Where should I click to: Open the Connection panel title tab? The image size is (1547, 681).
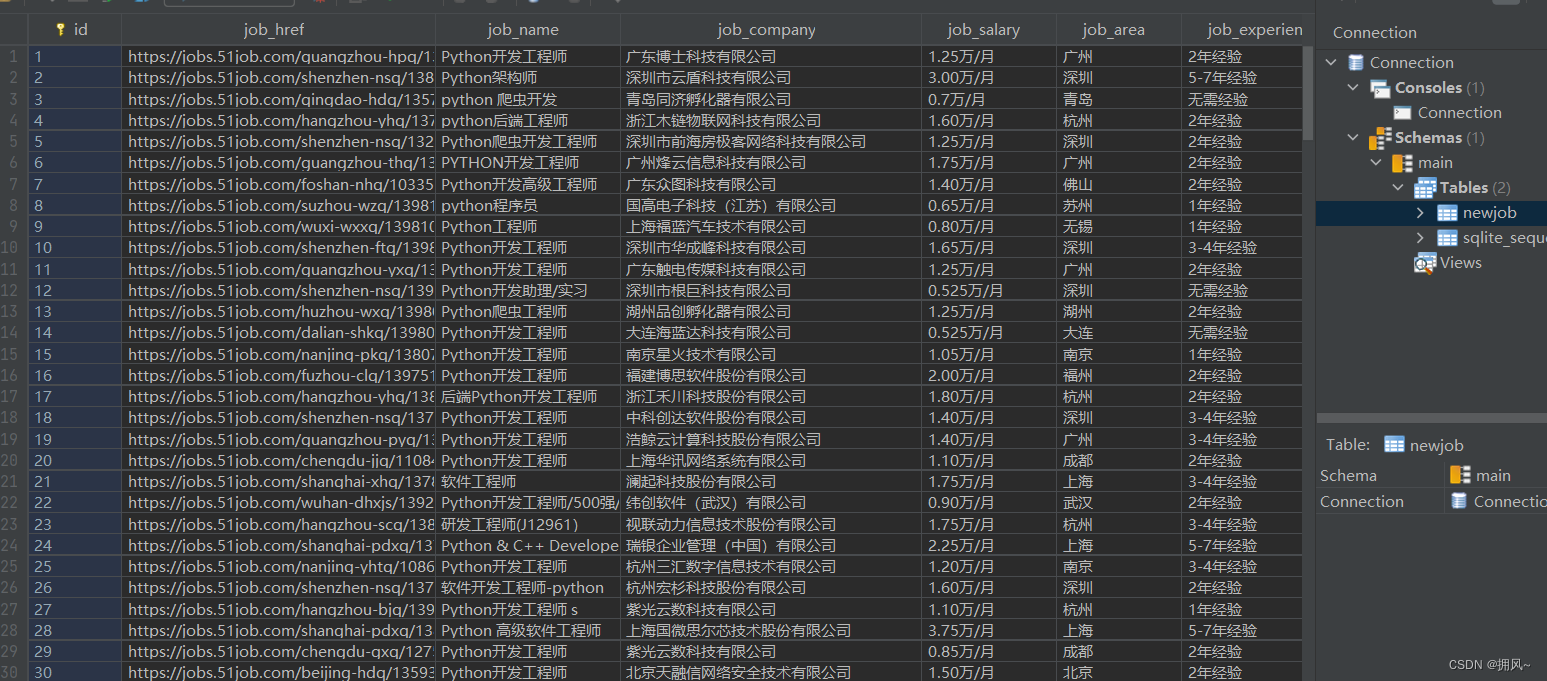(1374, 33)
